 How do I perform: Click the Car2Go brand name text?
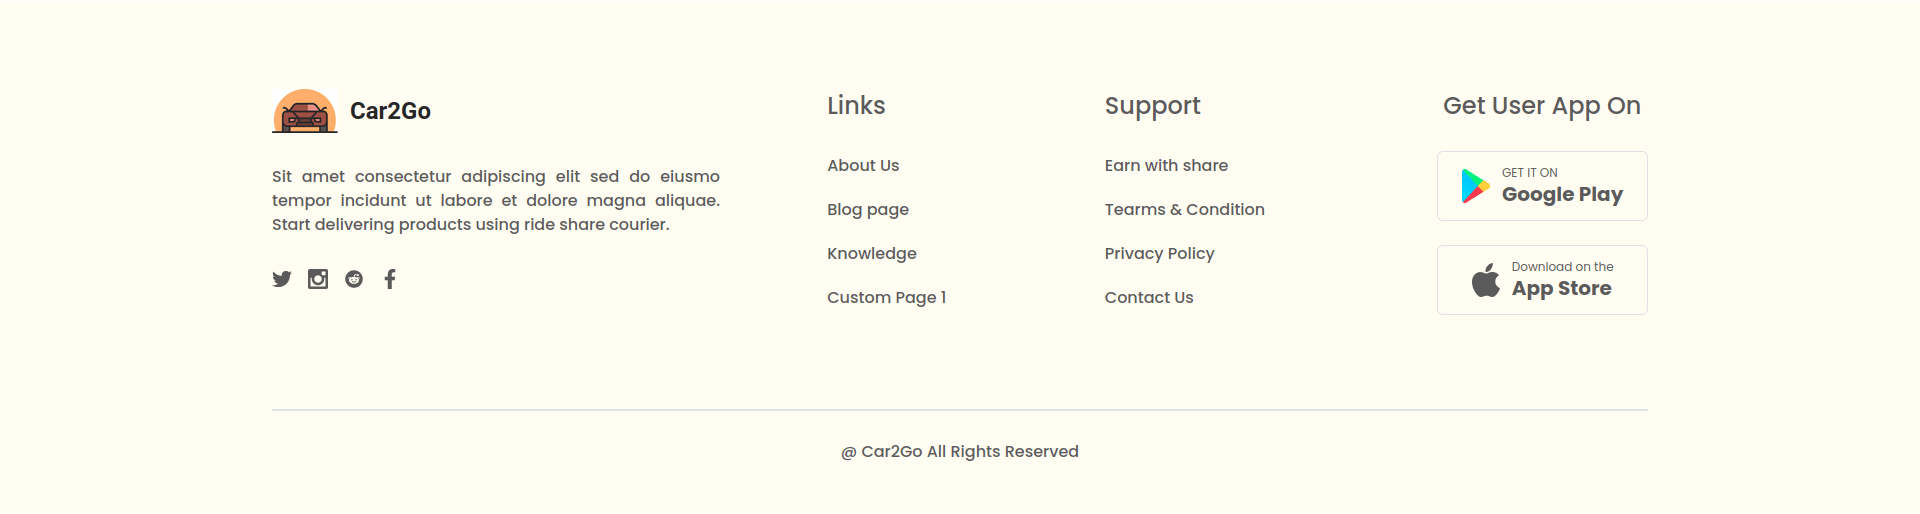390,111
